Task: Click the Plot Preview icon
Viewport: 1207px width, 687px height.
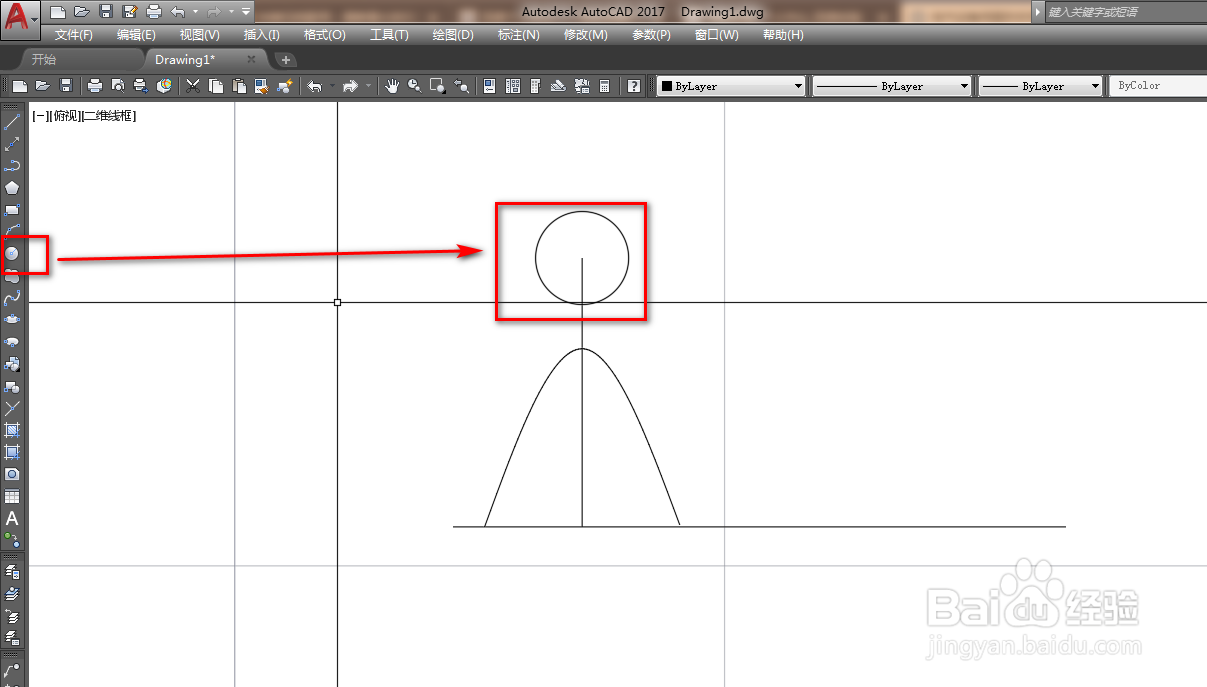Action: click(118, 86)
